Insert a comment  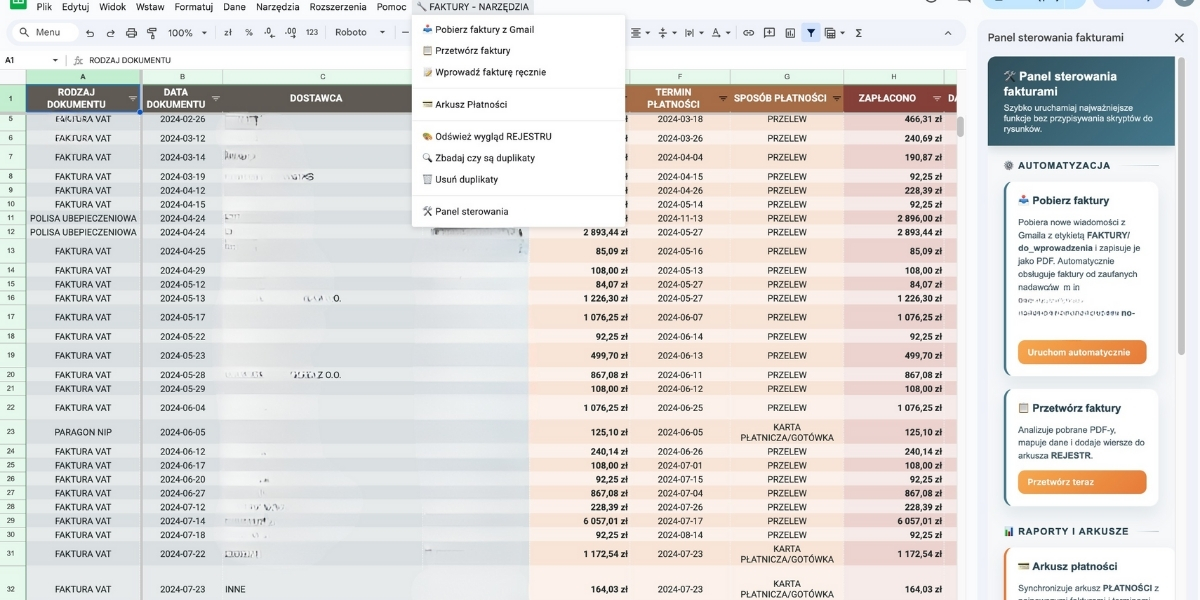pos(769,32)
